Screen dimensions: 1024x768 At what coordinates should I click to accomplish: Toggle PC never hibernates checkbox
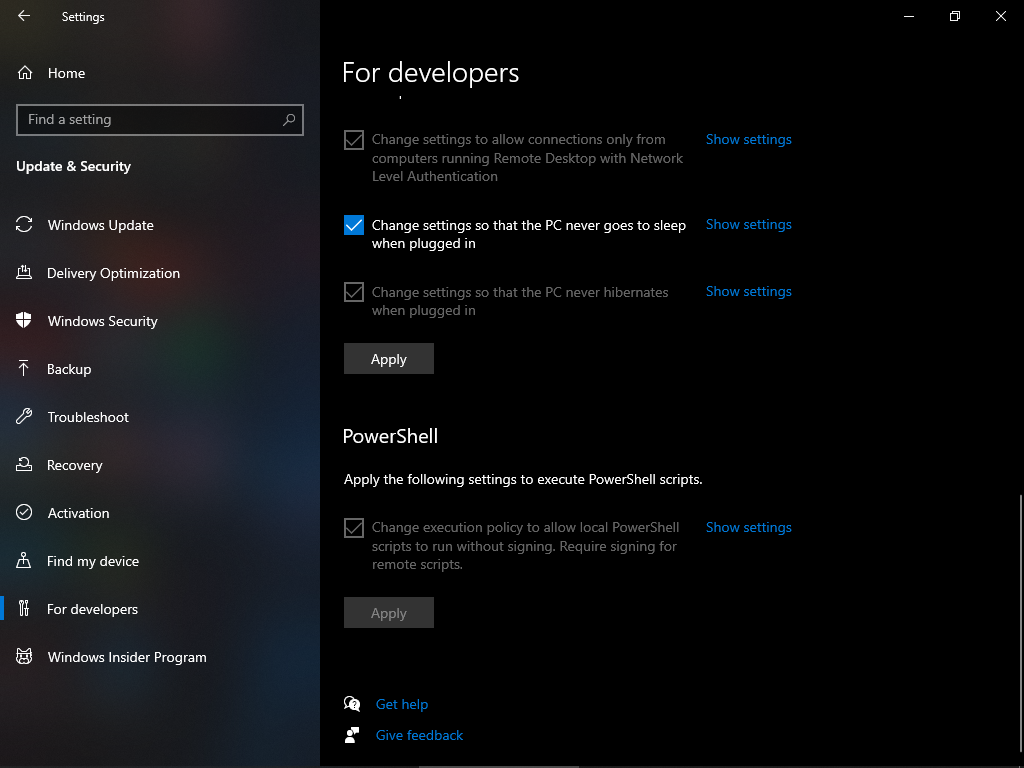tap(354, 292)
